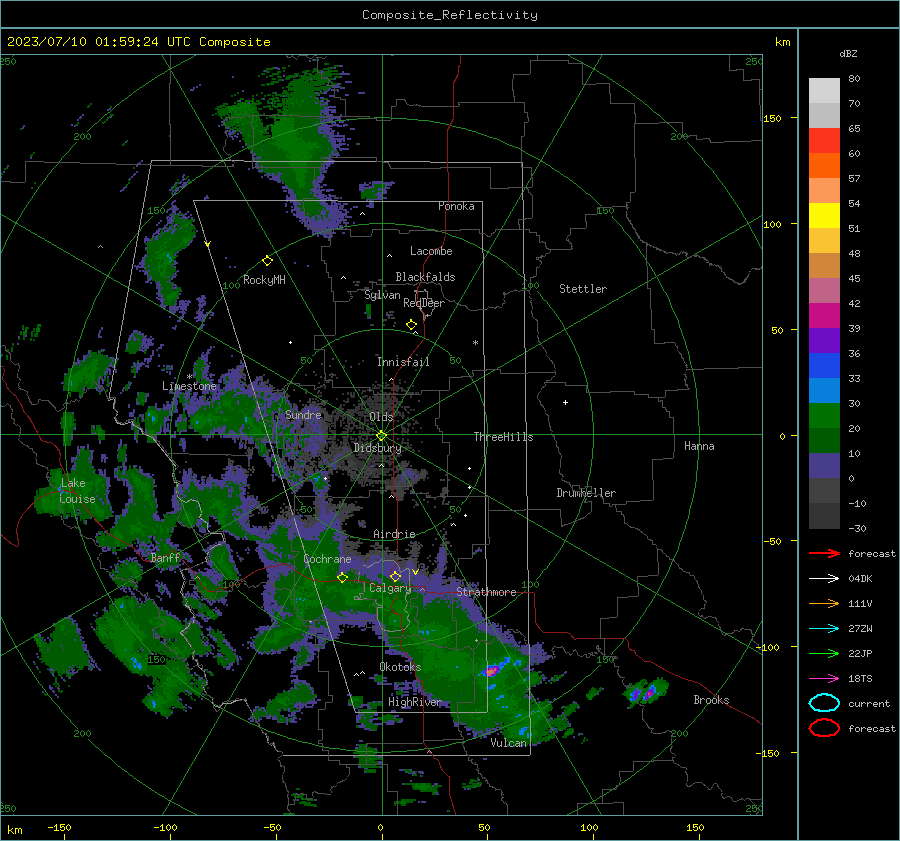Click the Strathmore city label
Image resolution: width=900 pixels, height=841 pixels.
pos(486,592)
